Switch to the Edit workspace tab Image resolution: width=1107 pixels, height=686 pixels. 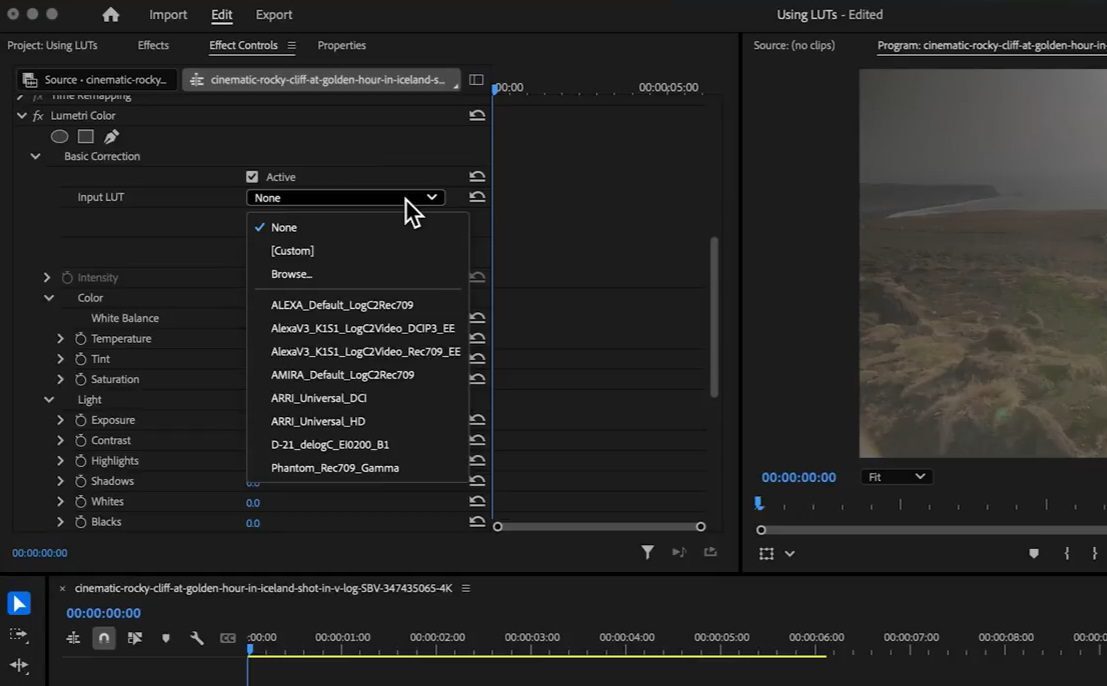222,14
